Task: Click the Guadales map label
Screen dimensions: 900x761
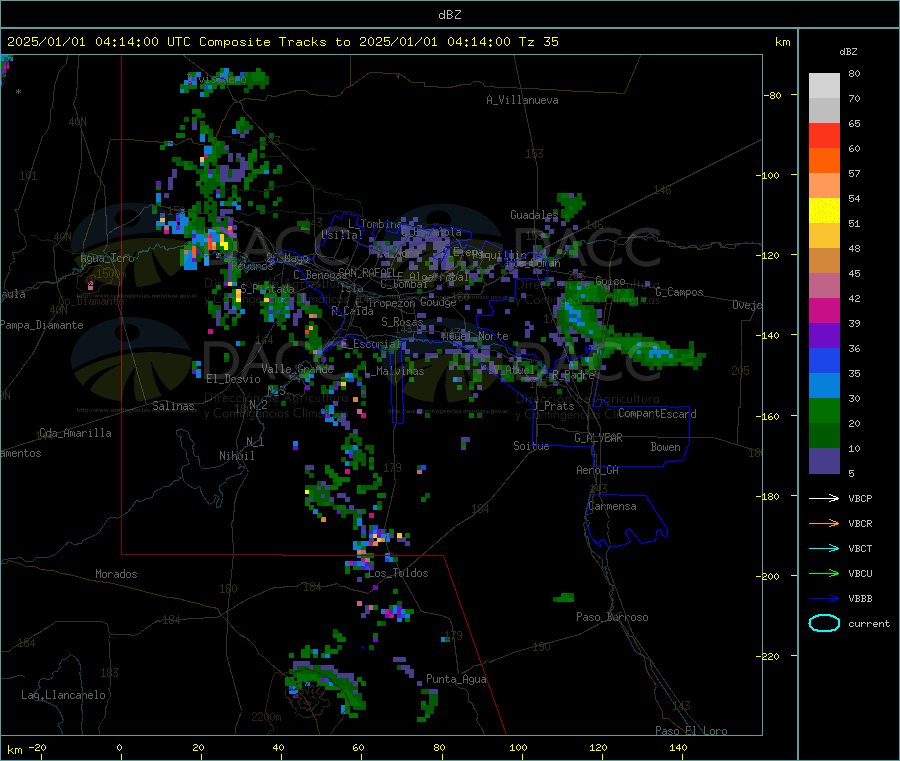Action: click(534, 215)
